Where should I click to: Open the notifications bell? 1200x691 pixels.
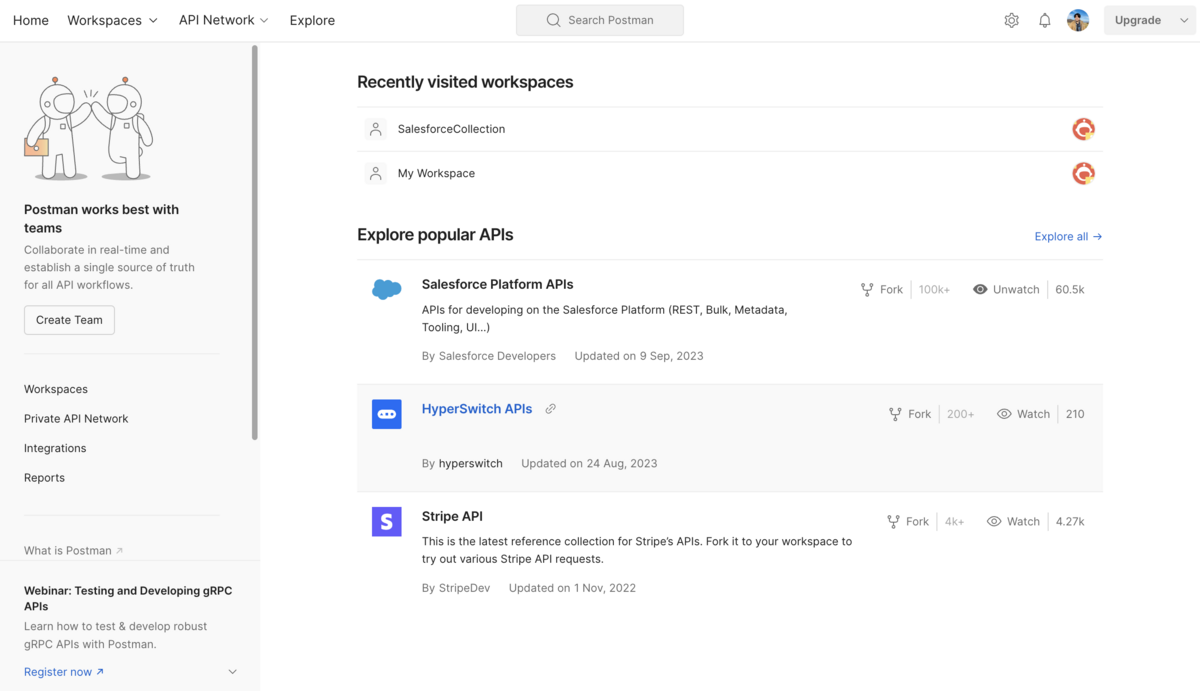click(1044, 20)
